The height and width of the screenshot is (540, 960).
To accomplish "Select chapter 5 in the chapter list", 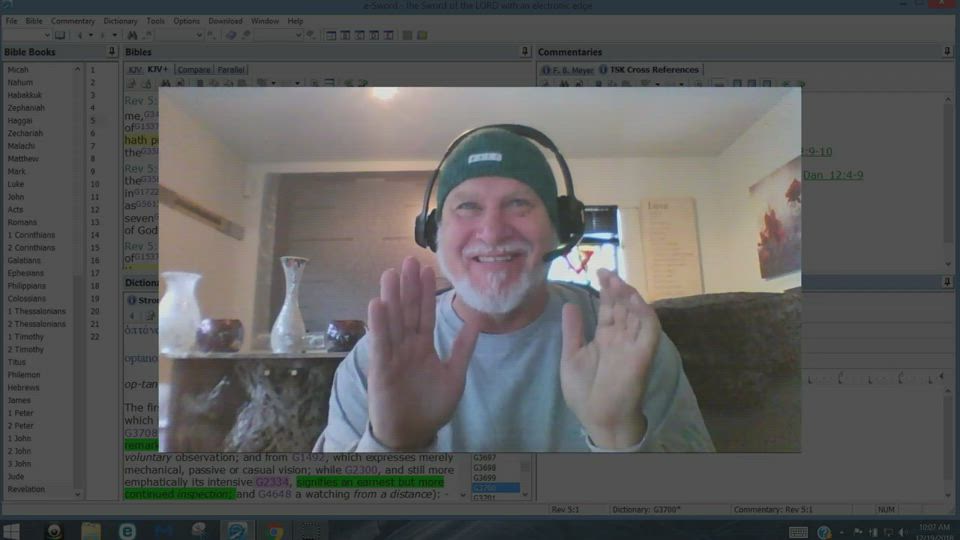I will point(93,121).
